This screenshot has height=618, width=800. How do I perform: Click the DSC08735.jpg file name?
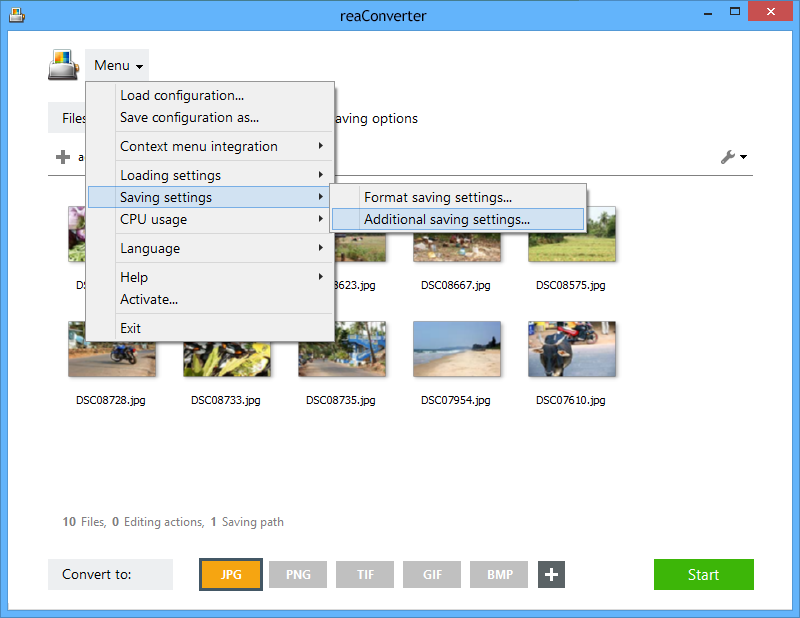tap(341, 400)
